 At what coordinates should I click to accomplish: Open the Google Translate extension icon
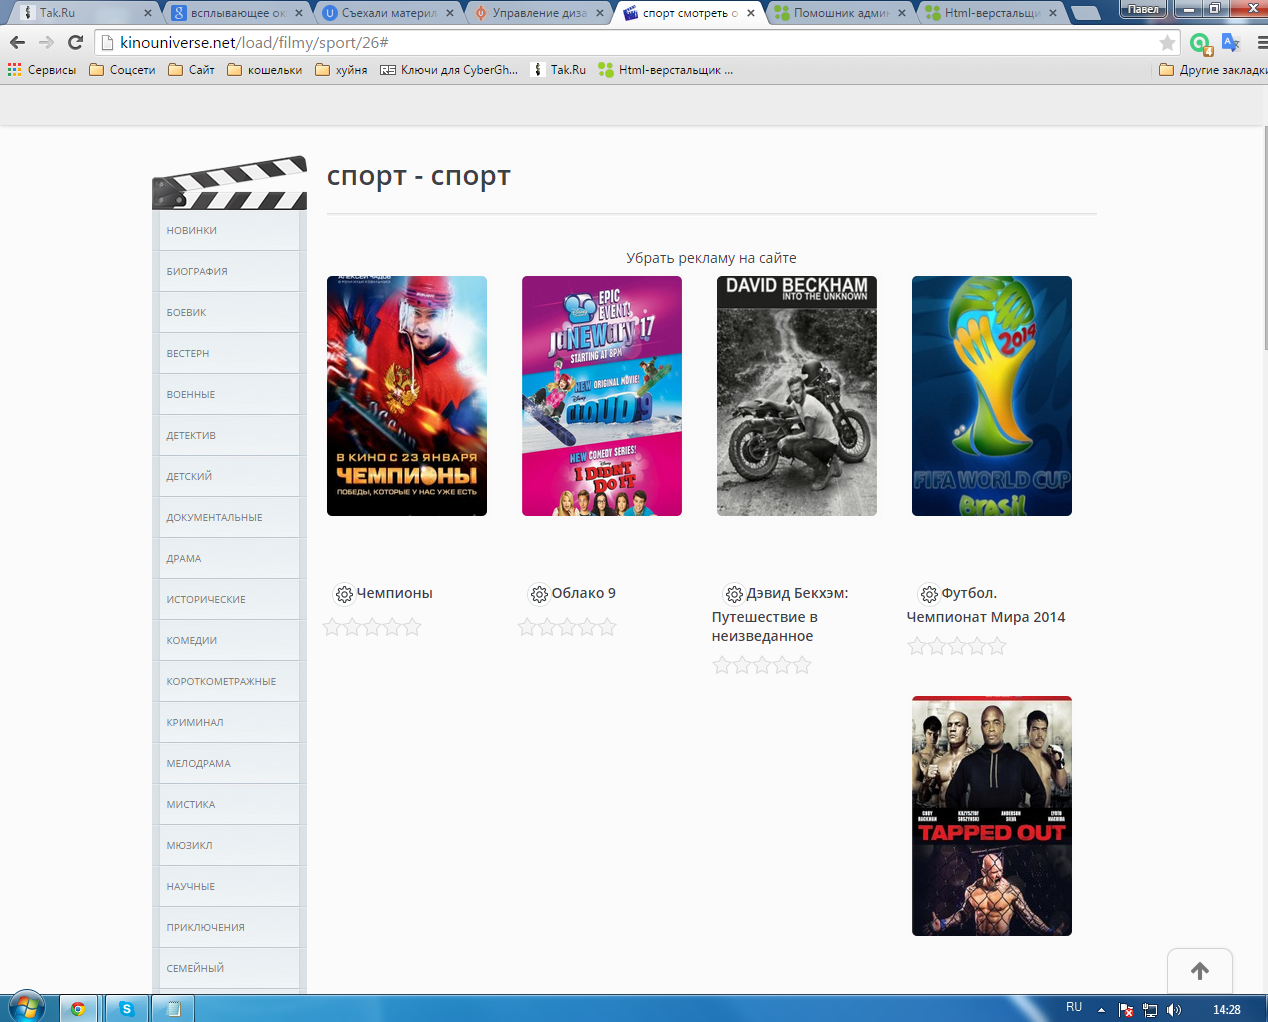(x=1230, y=43)
